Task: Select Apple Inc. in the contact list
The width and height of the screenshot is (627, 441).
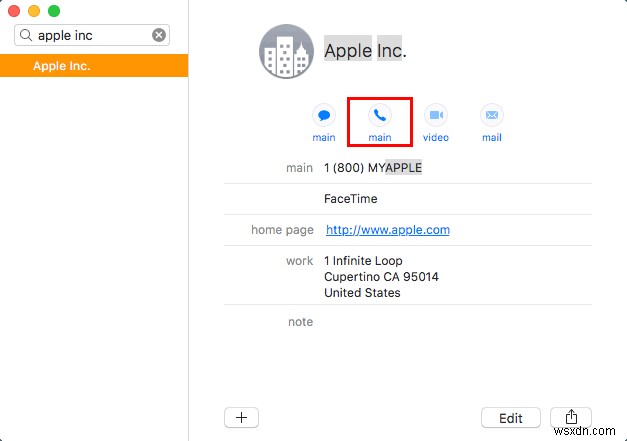Action: click(x=94, y=66)
